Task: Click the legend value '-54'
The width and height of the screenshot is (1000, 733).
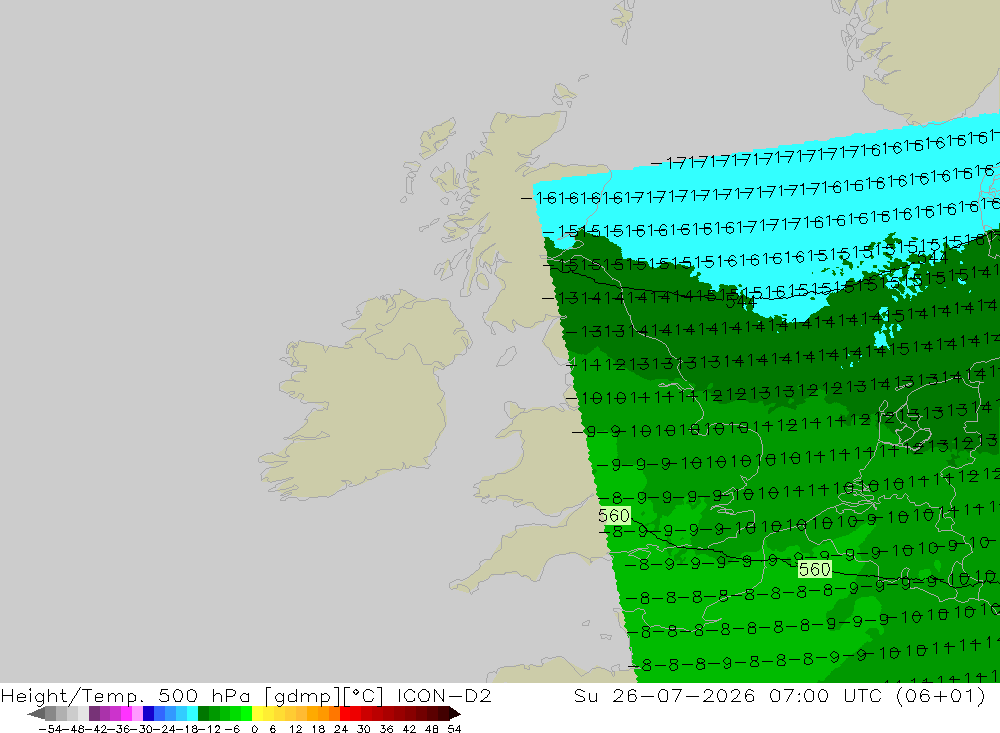Action: (51, 729)
